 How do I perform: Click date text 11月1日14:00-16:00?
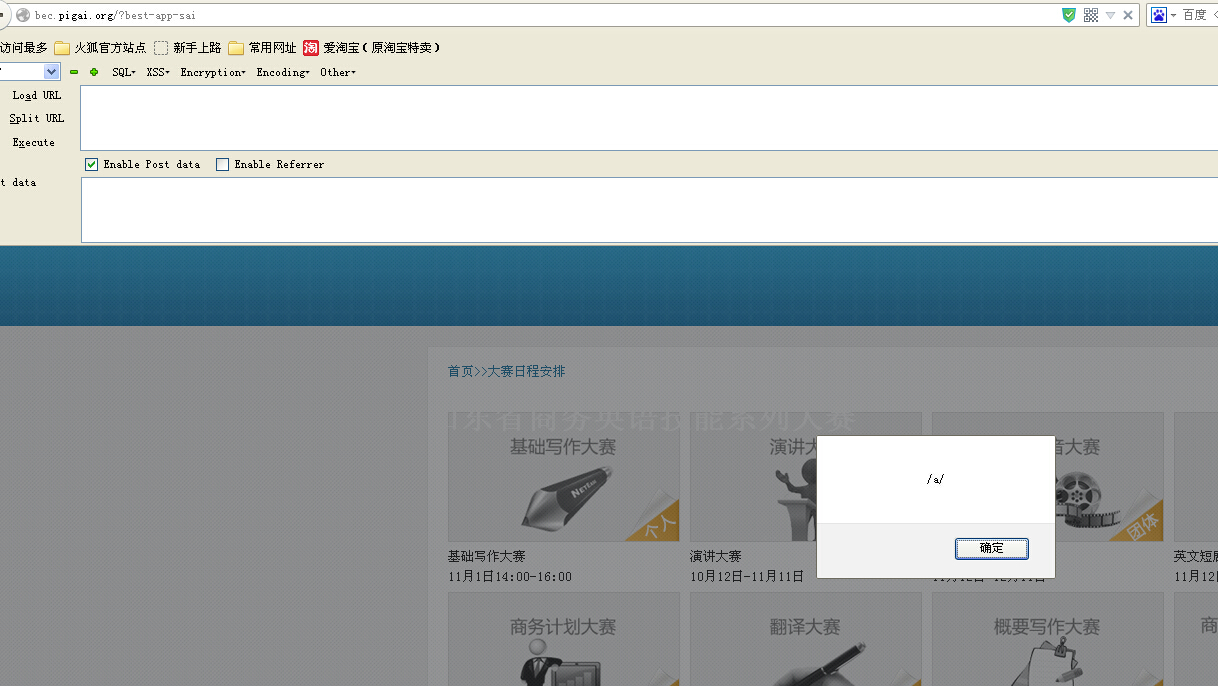coord(510,576)
